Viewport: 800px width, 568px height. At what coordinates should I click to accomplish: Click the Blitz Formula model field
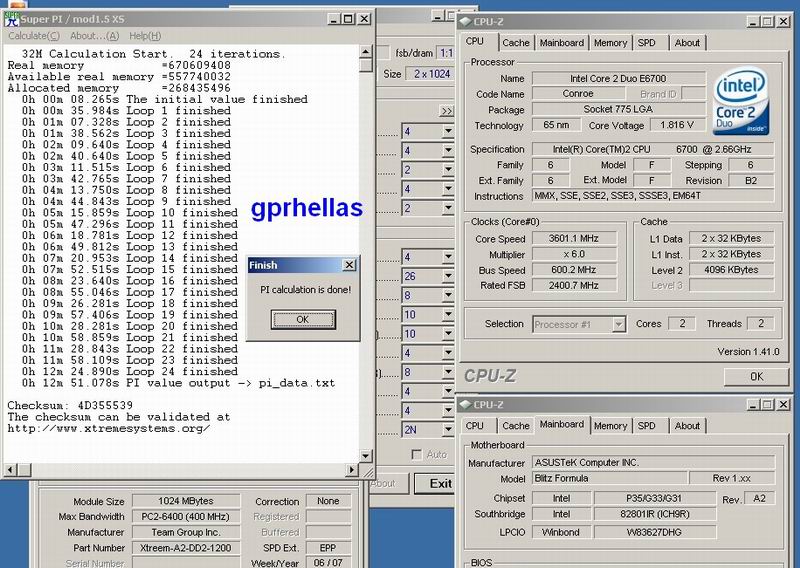(609, 478)
